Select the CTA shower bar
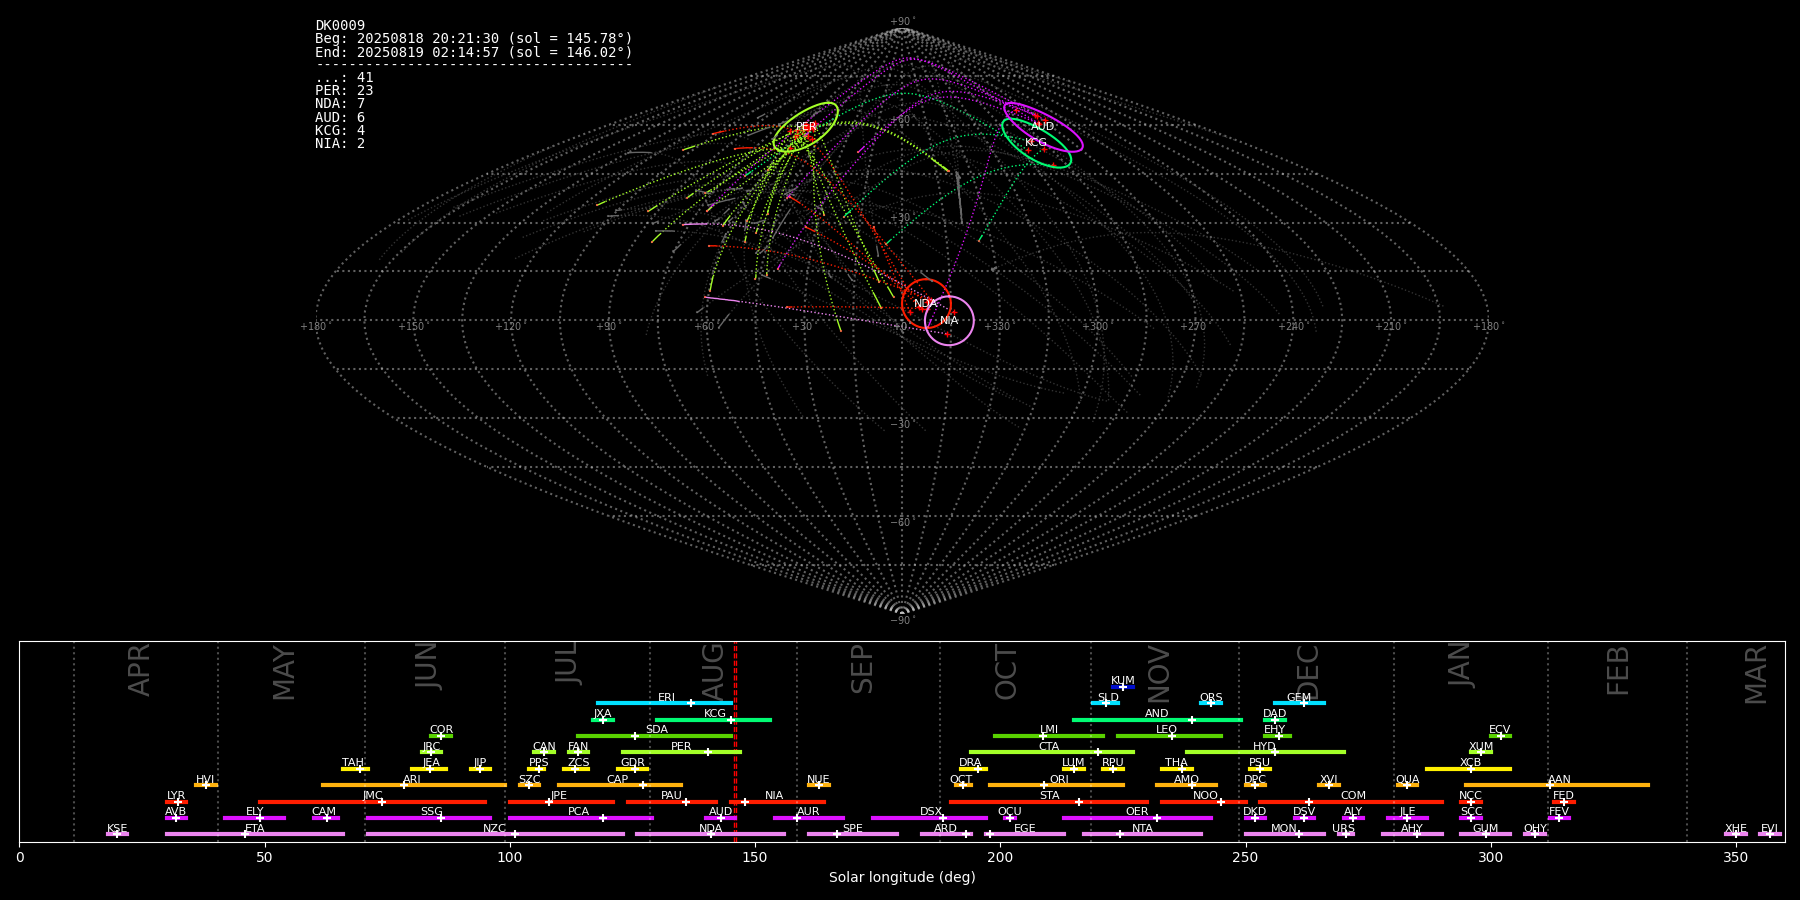This screenshot has width=1800, height=900. click(x=1052, y=752)
